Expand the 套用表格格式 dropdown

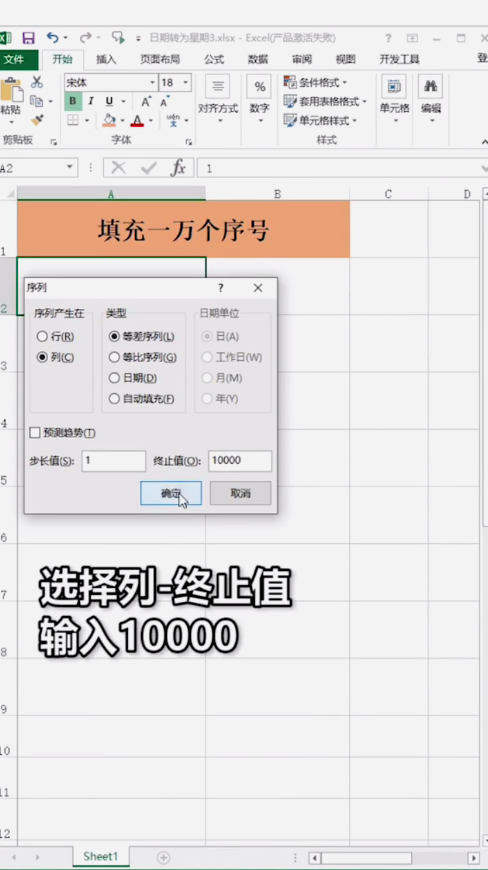tap(364, 102)
